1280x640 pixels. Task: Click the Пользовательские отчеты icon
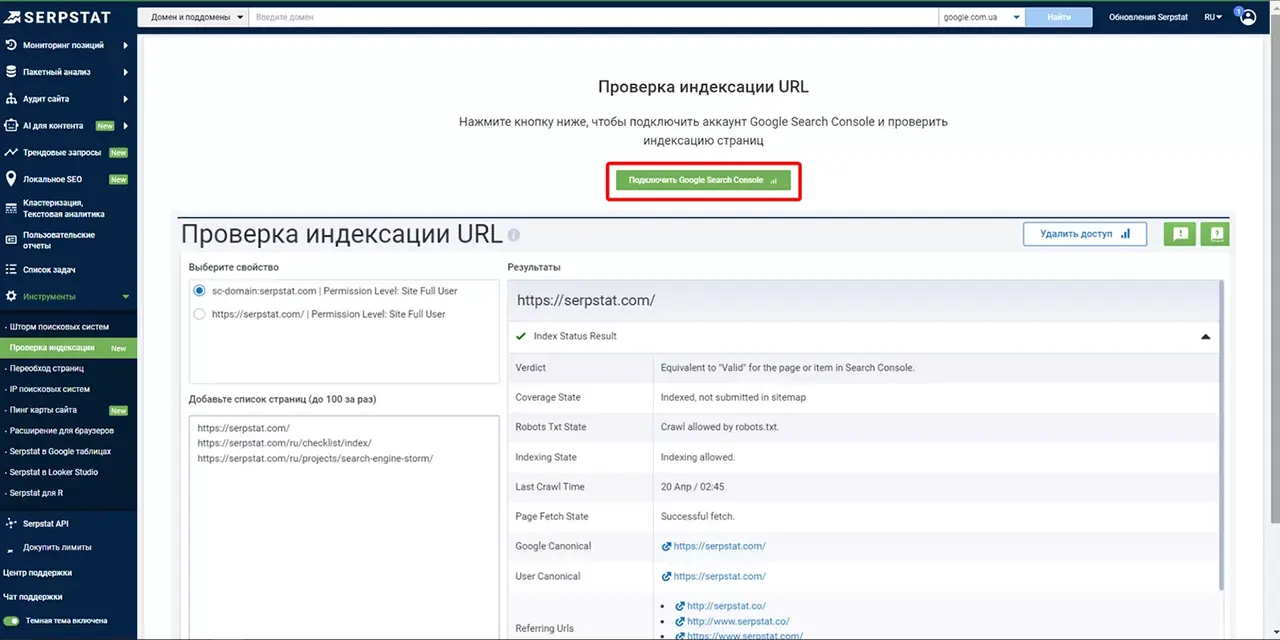pyautogui.click(x=11, y=240)
